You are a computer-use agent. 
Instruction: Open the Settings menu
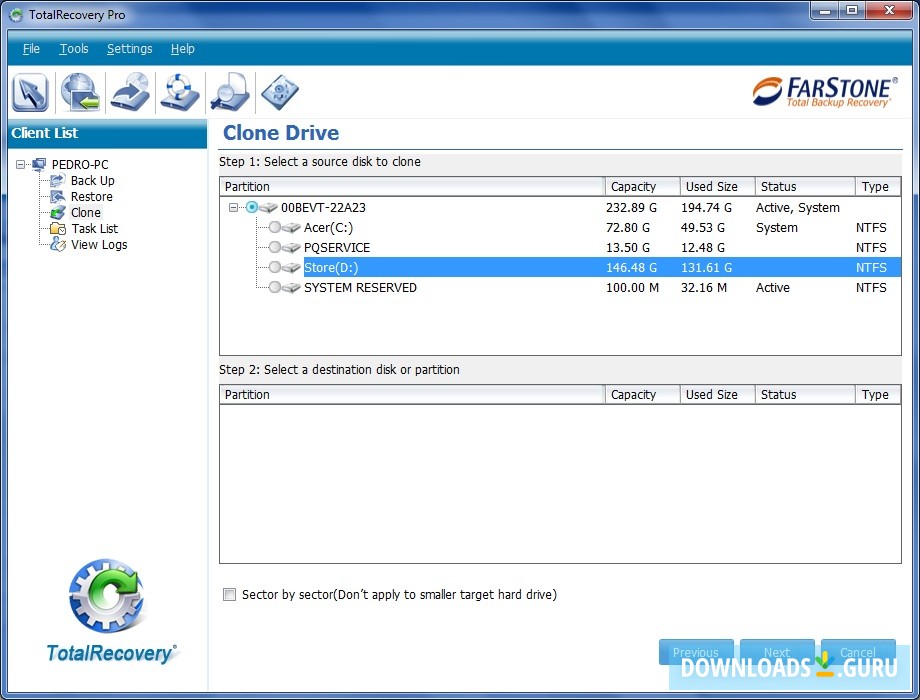[x=129, y=48]
